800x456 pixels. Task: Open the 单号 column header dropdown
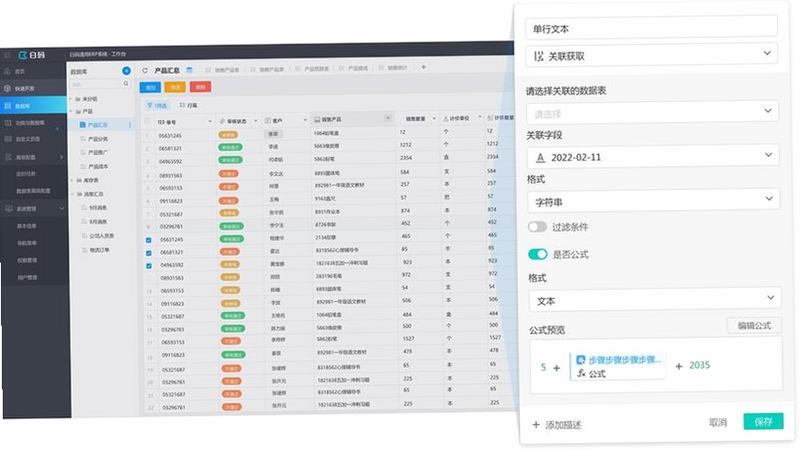210,121
